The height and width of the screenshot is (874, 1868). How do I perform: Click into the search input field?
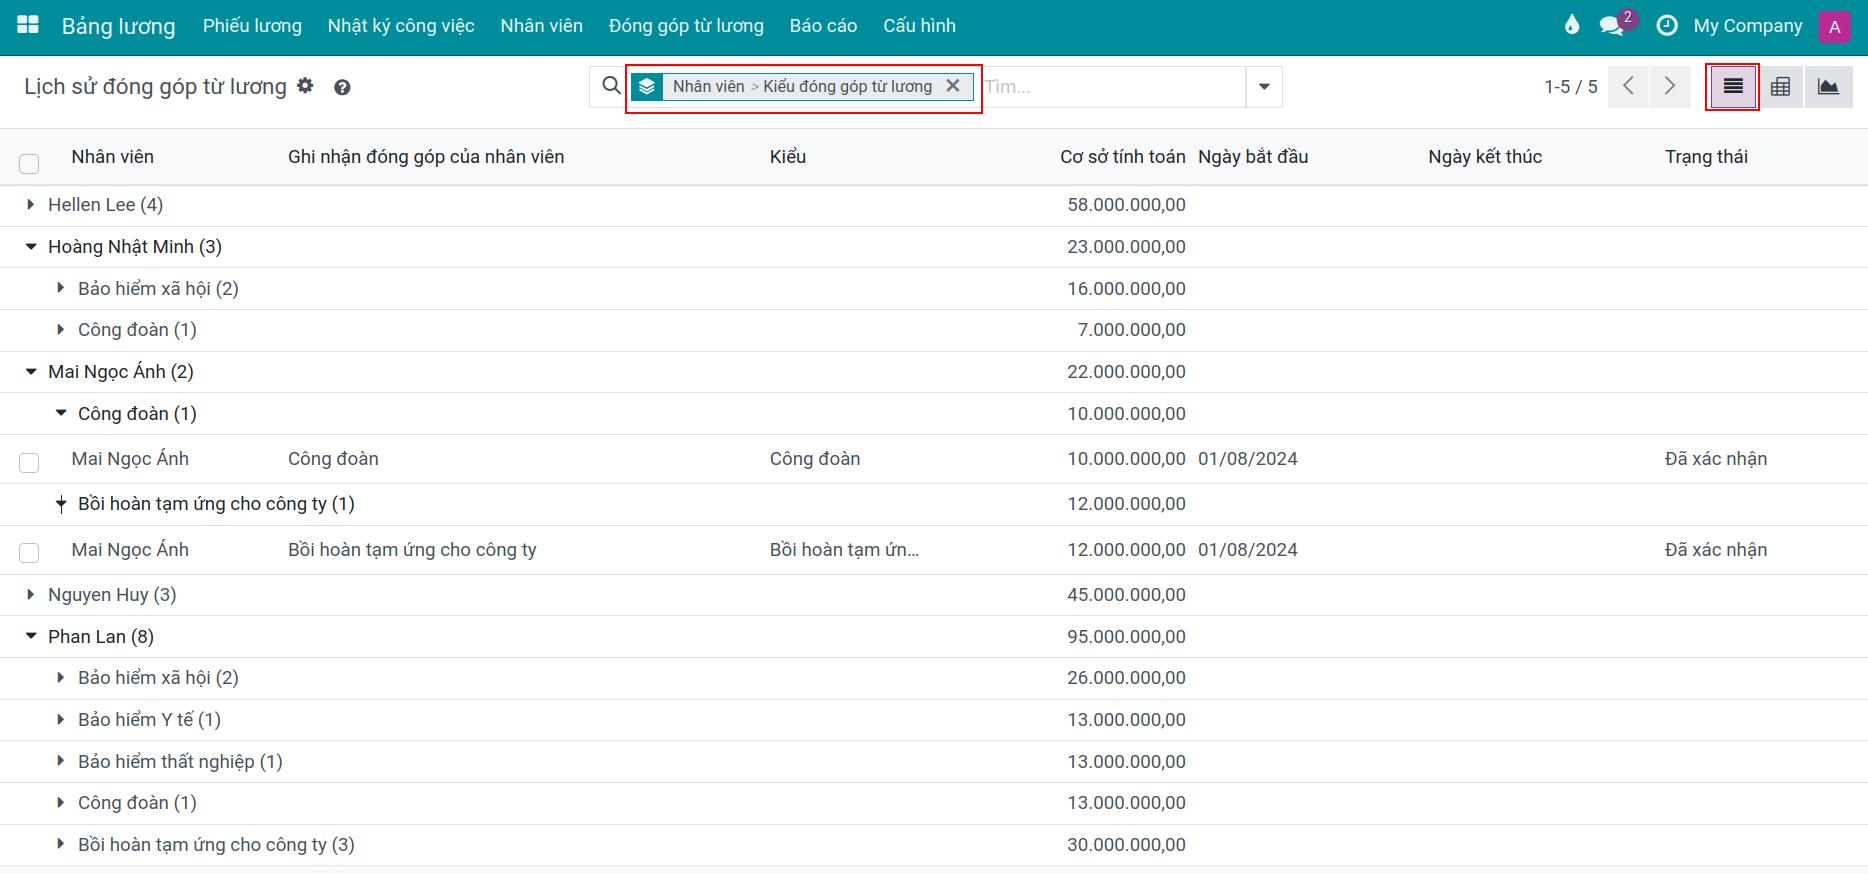1112,87
